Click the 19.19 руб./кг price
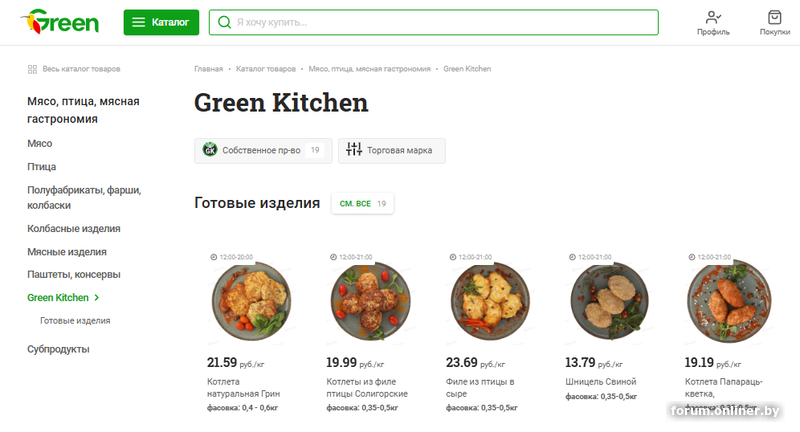The image size is (800, 432). (x=713, y=363)
